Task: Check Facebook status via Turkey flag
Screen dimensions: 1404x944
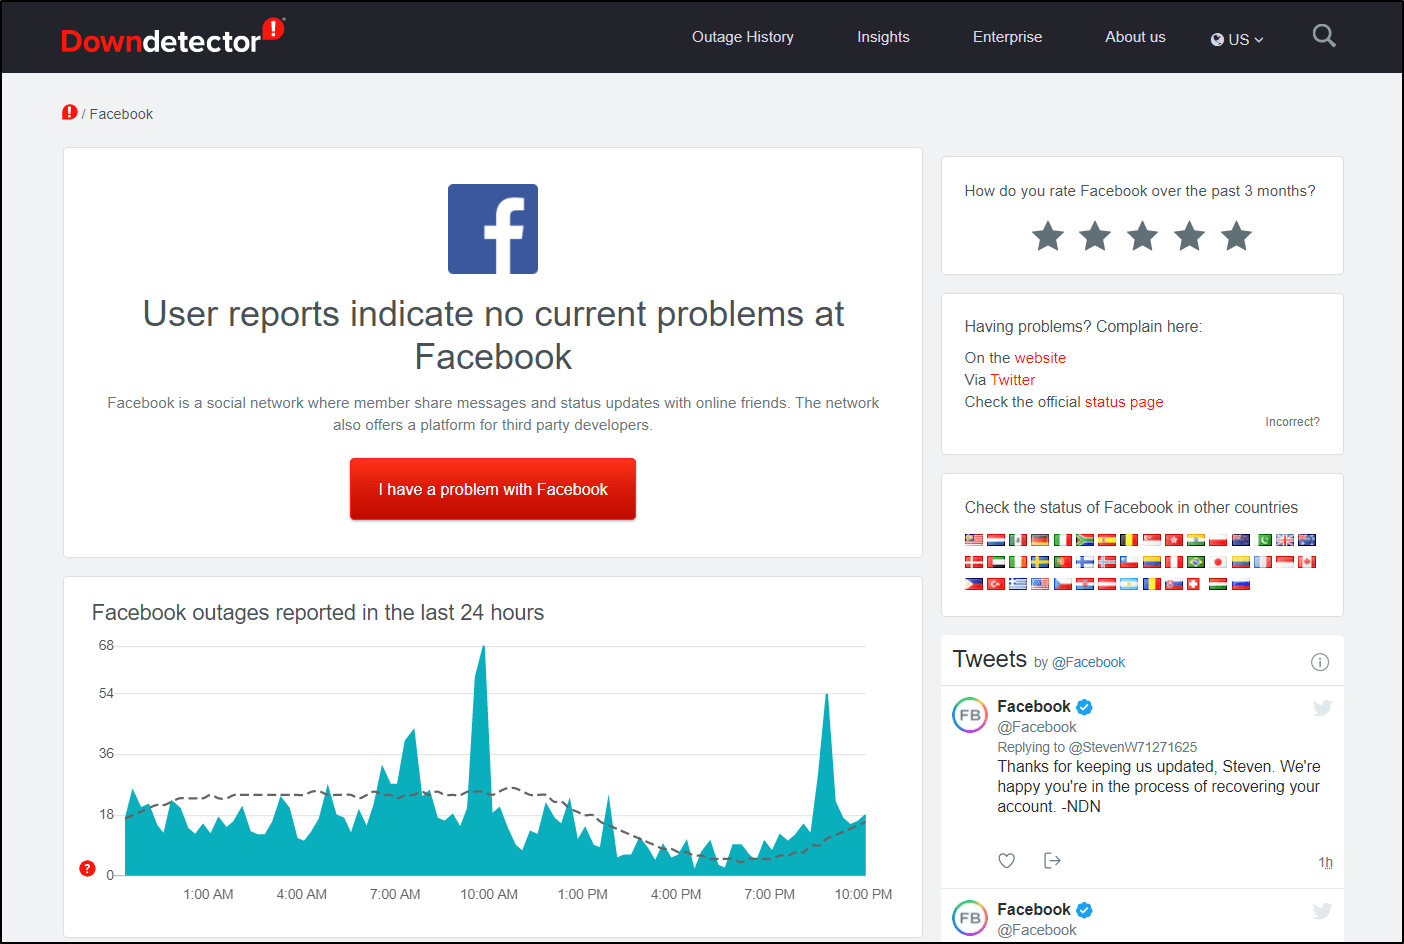Action: pos(996,584)
